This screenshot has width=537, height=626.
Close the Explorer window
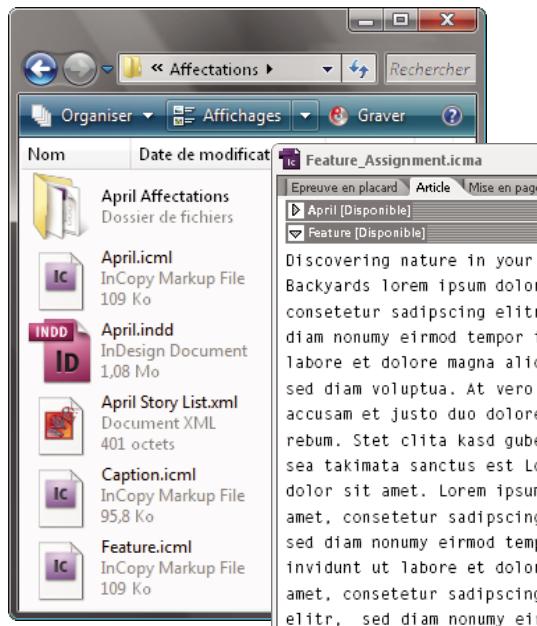[447, 20]
